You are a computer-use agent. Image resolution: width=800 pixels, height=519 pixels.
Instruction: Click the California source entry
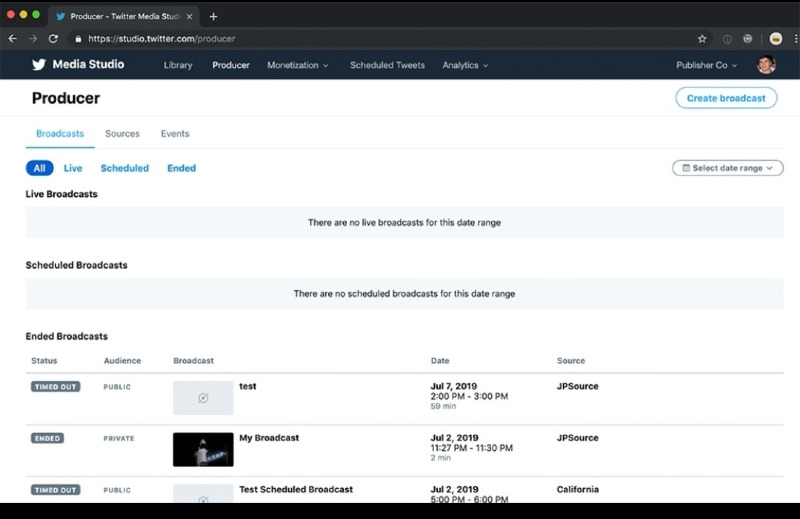pyautogui.click(x=578, y=489)
